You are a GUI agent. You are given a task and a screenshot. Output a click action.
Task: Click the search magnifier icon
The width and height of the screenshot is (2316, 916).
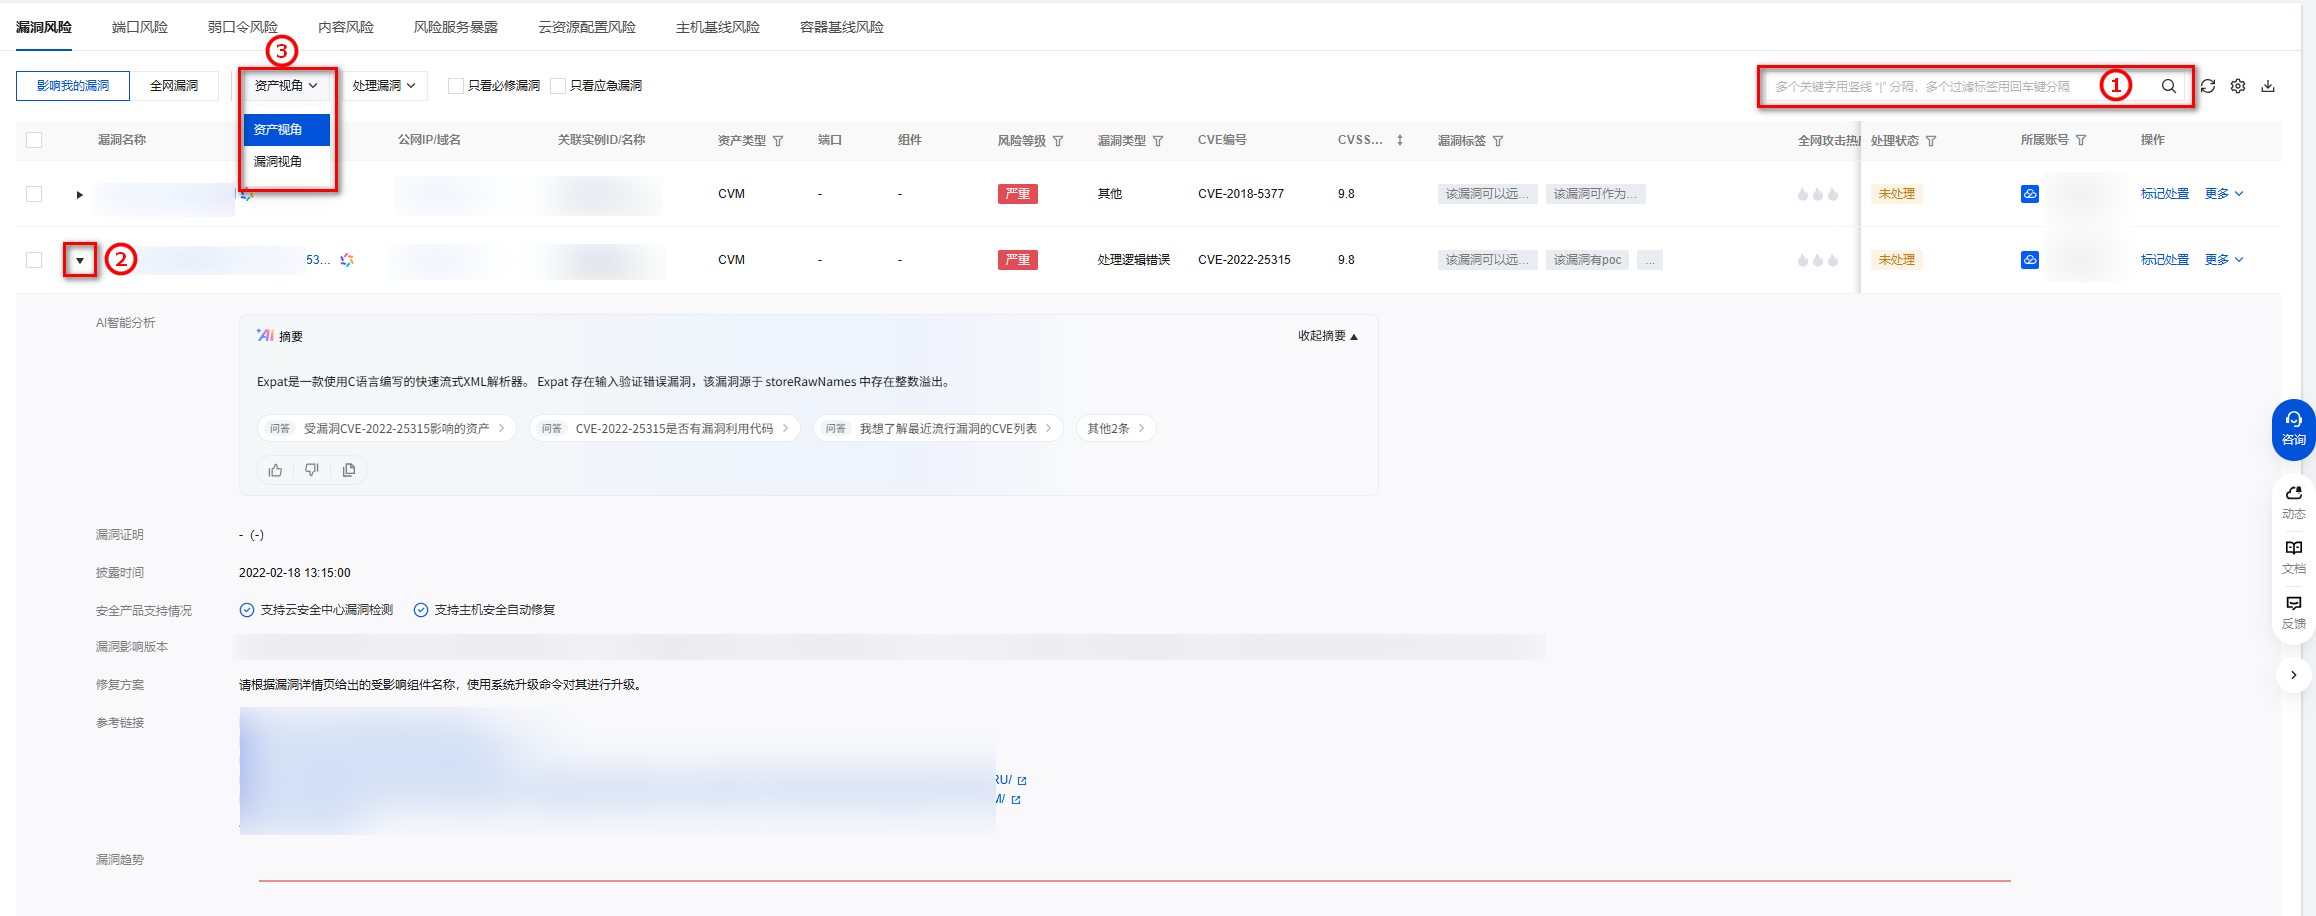(2168, 86)
